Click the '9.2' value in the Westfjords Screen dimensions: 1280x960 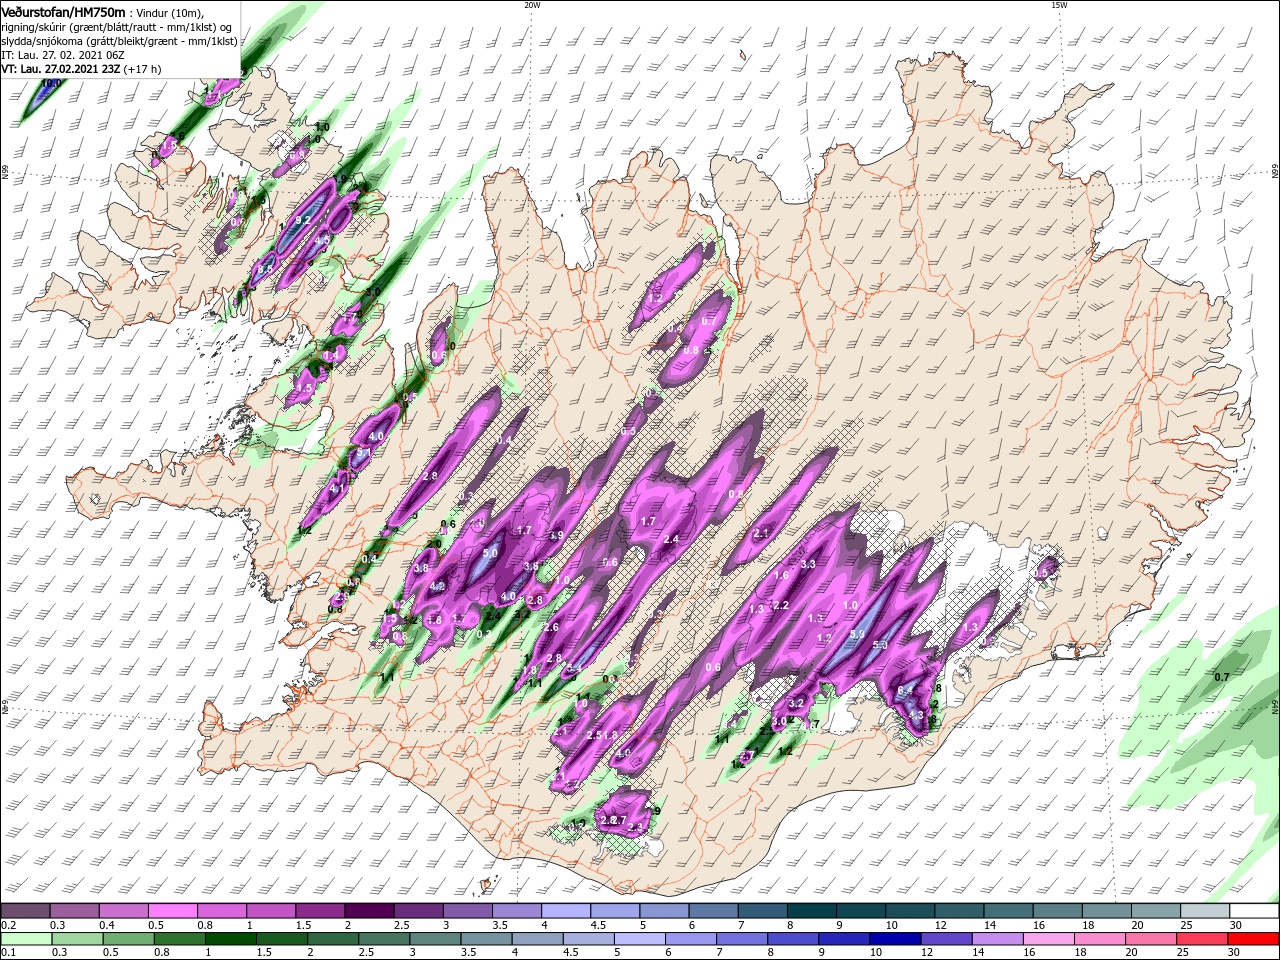pyautogui.click(x=305, y=219)
